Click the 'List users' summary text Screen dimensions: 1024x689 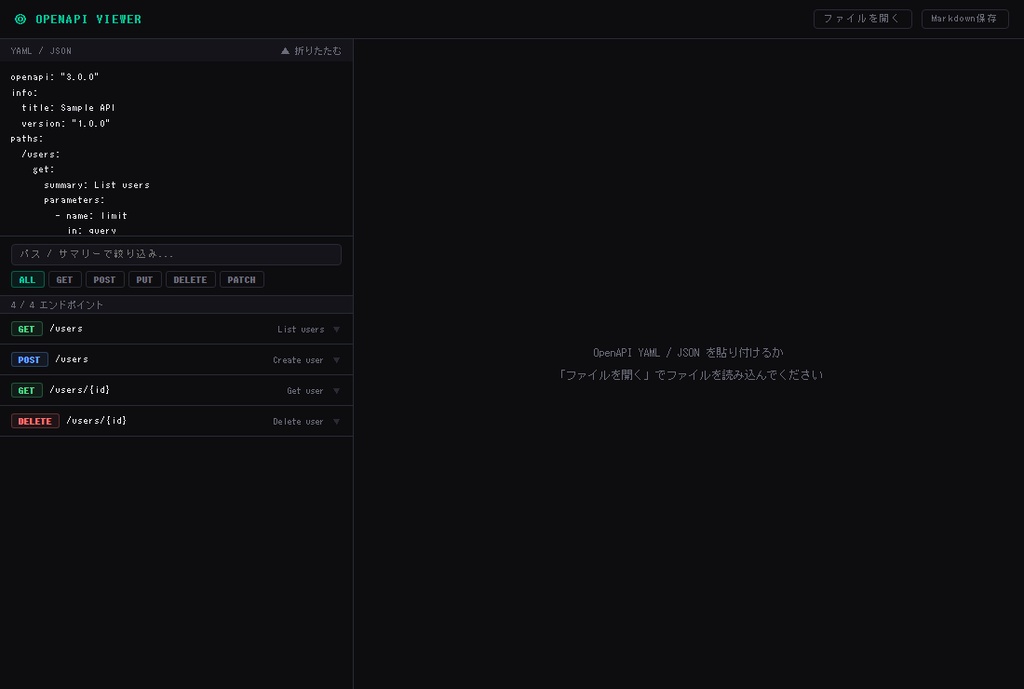pyautogui.click(x=300, y=329)
